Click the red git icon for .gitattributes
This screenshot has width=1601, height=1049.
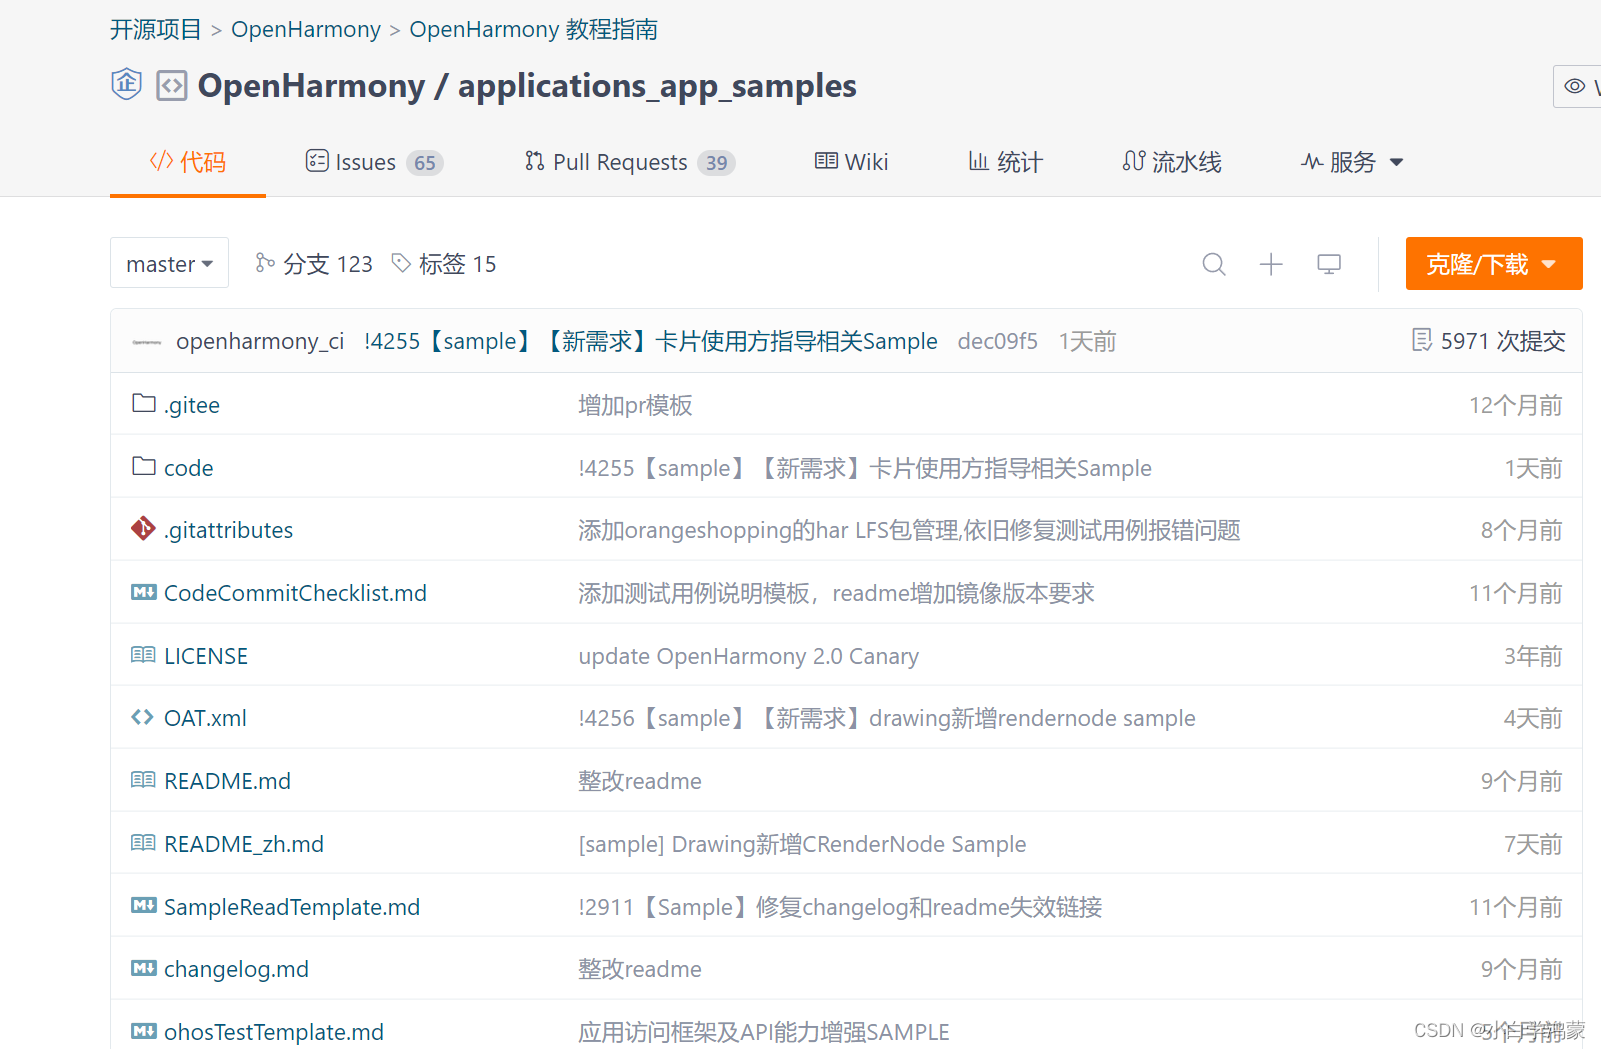(x=143, y=528)
